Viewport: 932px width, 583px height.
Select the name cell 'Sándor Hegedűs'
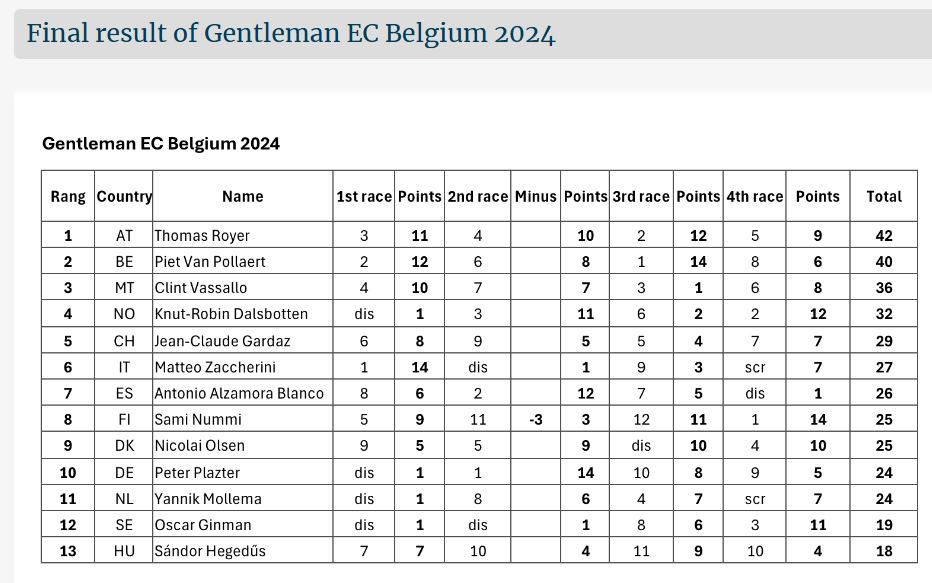tap(243, 551)
